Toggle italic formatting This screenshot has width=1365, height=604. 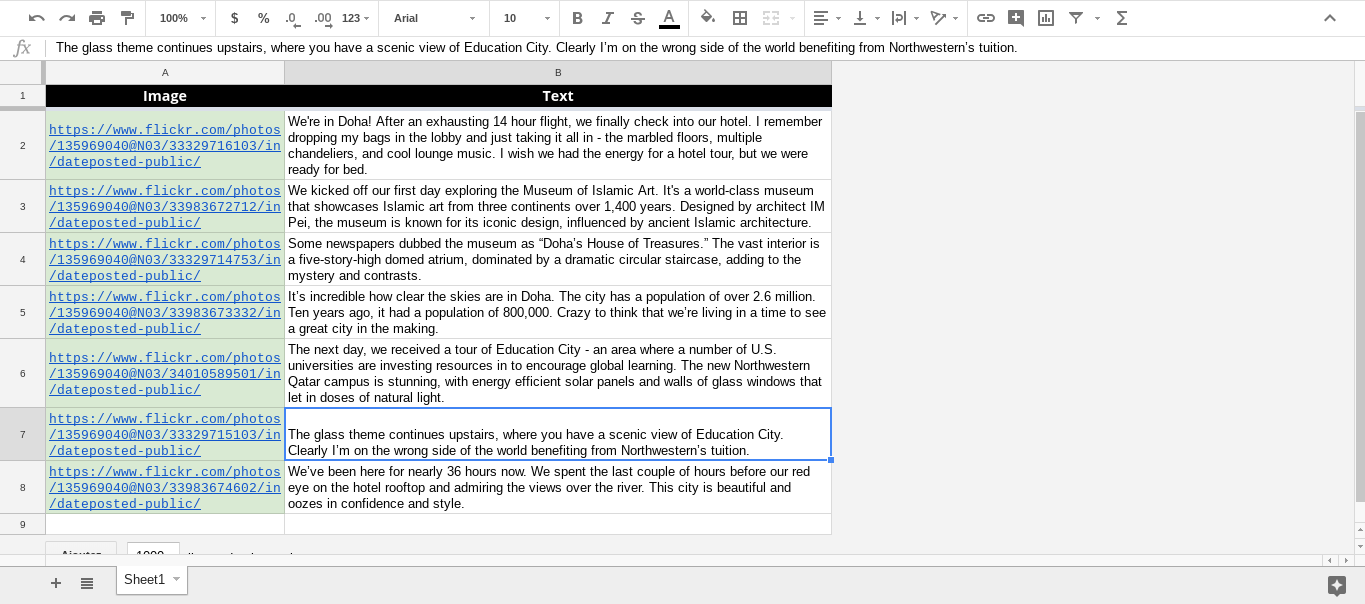click(608, 18)
